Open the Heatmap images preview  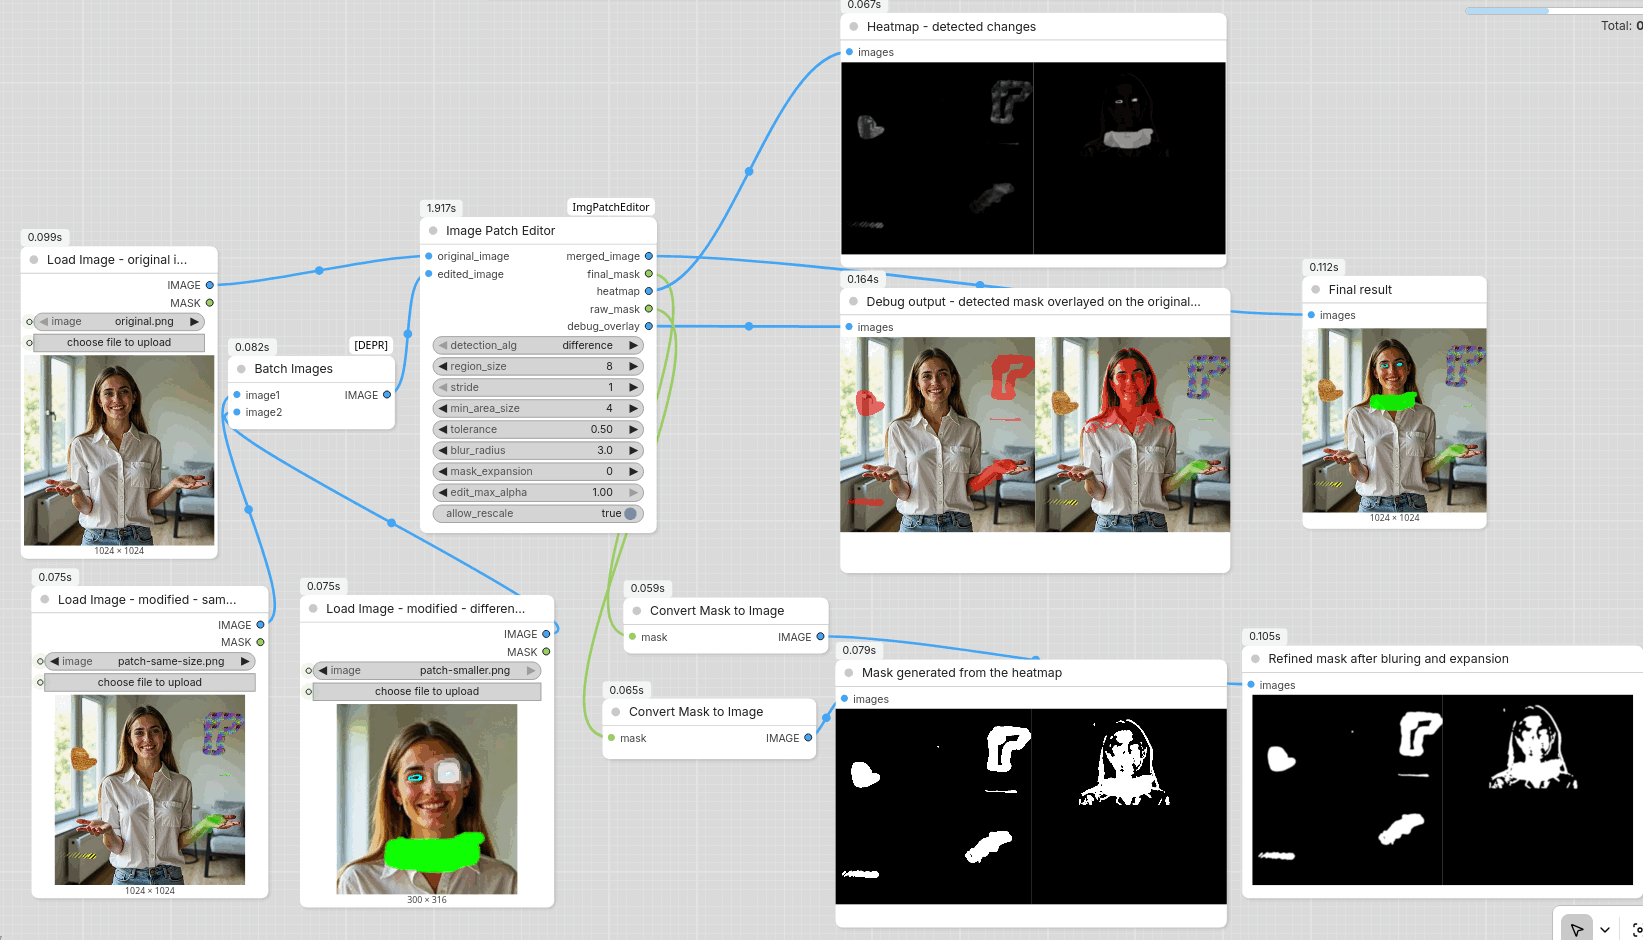(x=1033, y=159)
